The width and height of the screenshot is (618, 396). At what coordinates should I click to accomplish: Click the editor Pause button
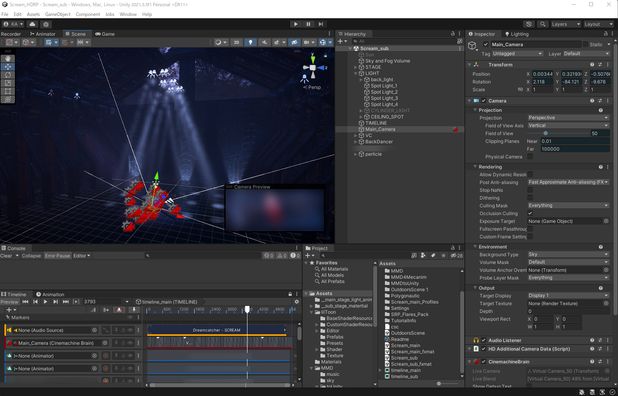[x=308, y=24]
